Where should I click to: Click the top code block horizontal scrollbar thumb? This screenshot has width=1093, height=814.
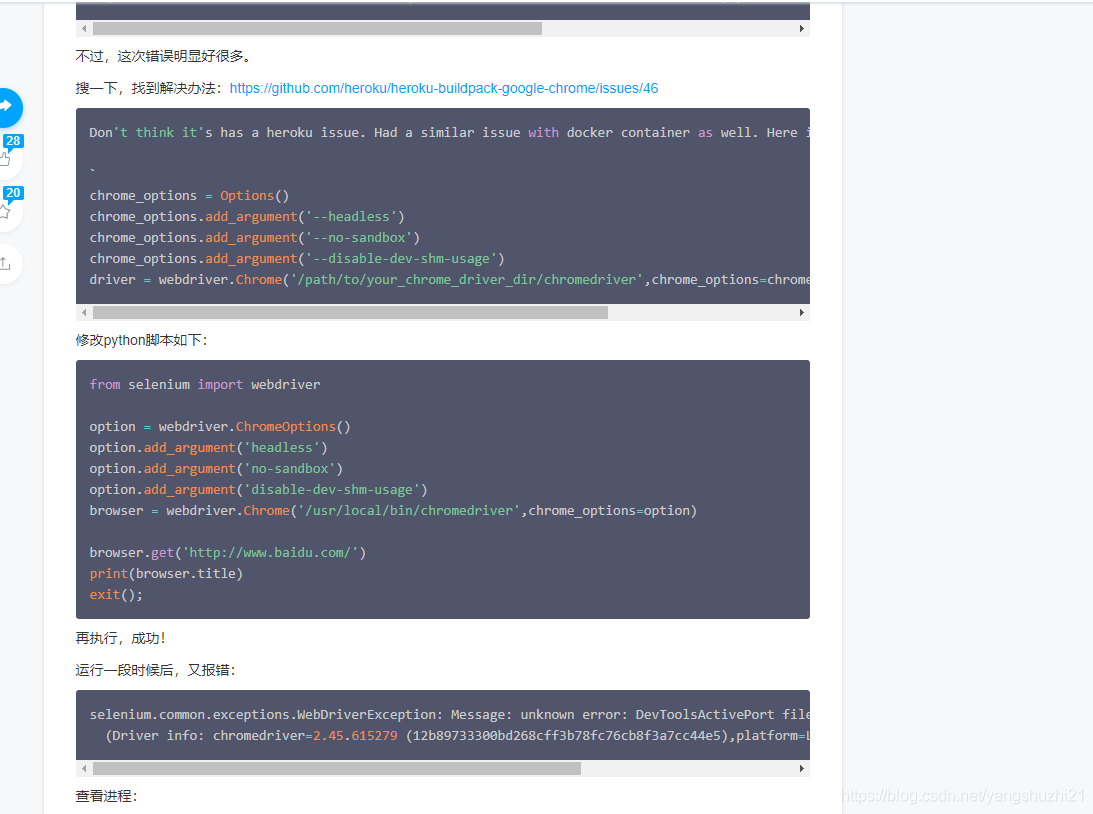pyautogui.click(x=317, y=29)
